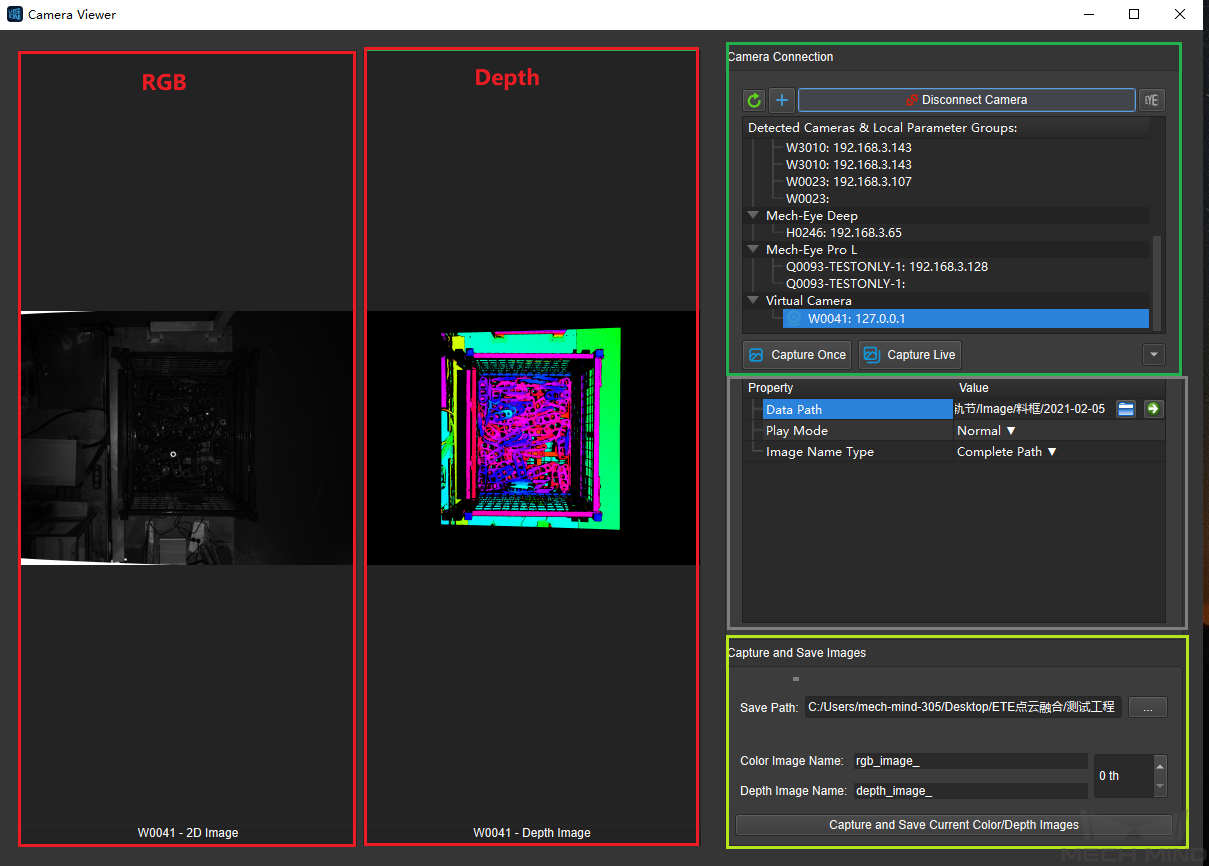The image size is (1209, 866).
Task: Open the dropdown arrow beside Capture Live
Action: (1154, 355)
